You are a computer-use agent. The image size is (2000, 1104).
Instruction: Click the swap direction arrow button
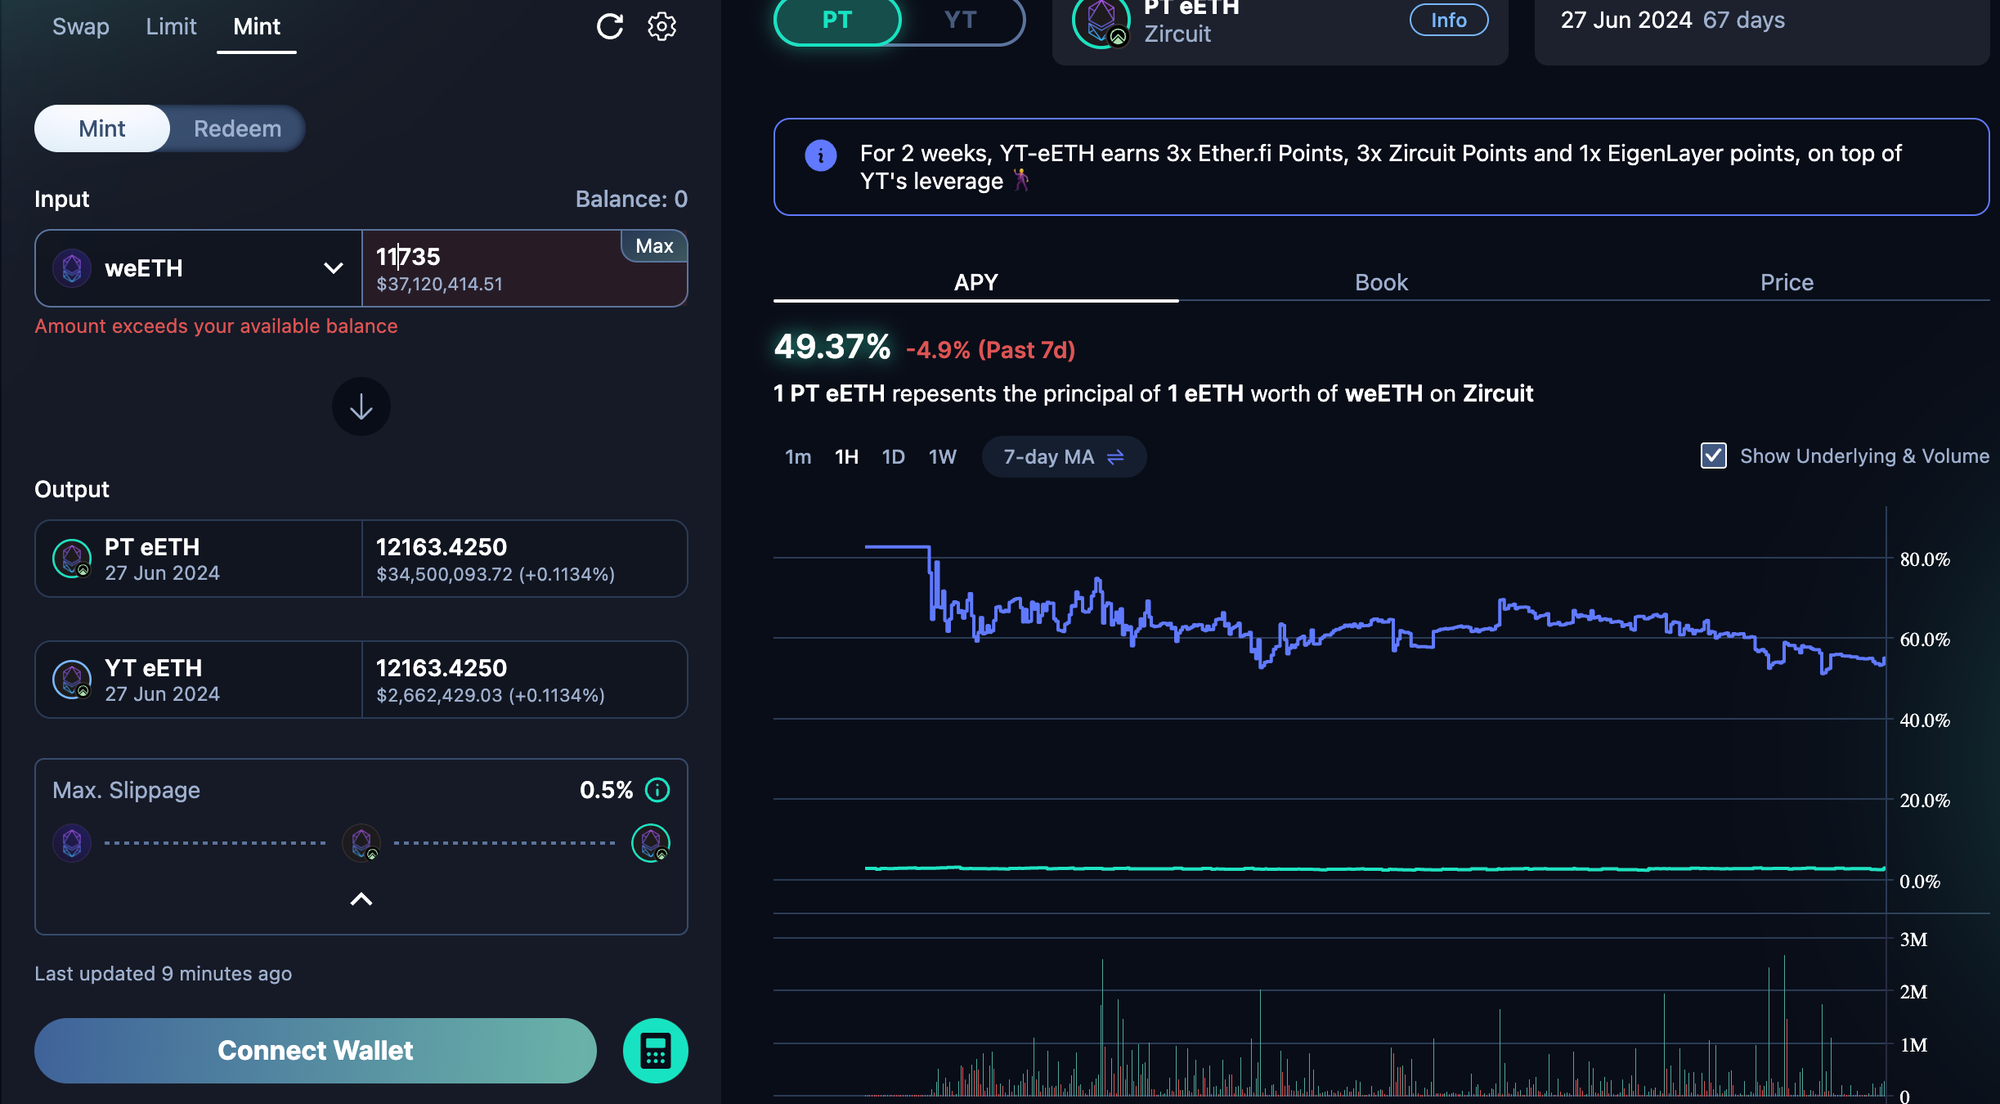coord(361,407)
